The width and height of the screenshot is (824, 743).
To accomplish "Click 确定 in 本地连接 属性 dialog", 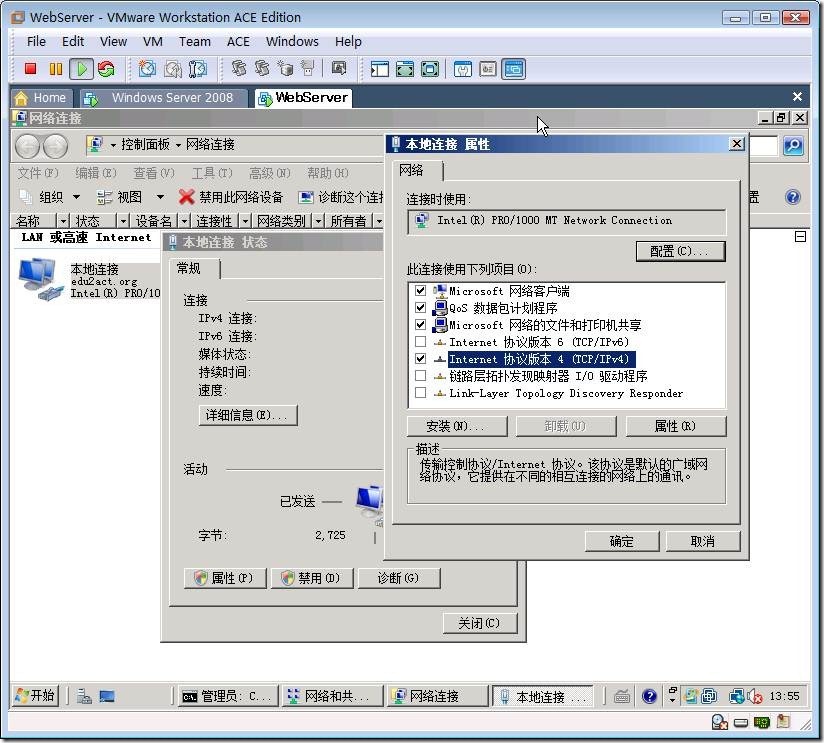I will (622, 541).
